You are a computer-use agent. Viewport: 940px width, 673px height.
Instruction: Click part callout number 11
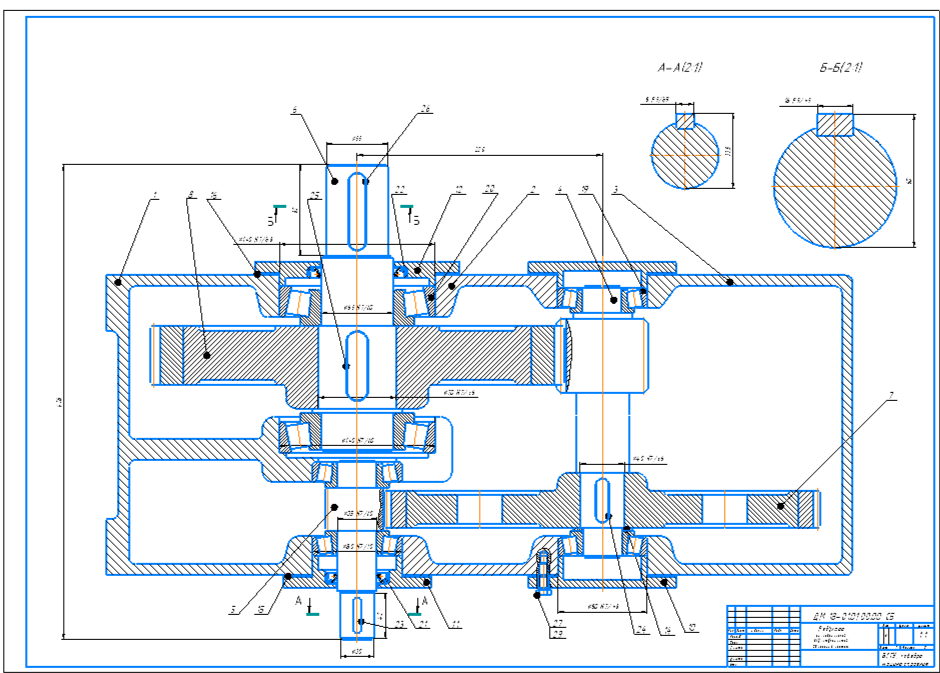[x=456, y=624]
